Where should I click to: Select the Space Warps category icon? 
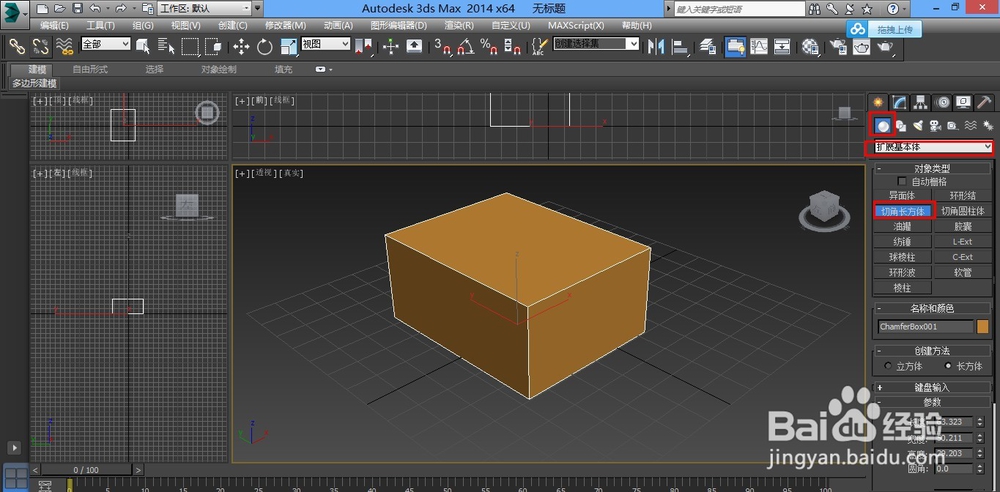(971, 126)
